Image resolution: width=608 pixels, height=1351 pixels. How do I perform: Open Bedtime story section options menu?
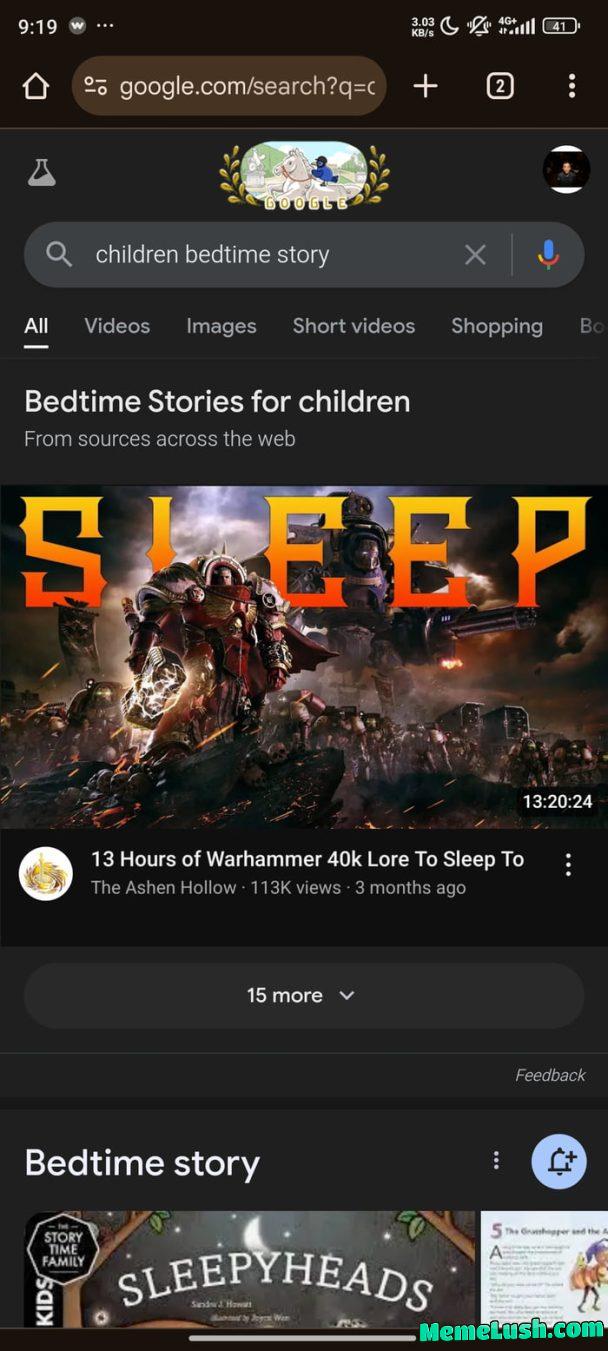coord(496,1160)
